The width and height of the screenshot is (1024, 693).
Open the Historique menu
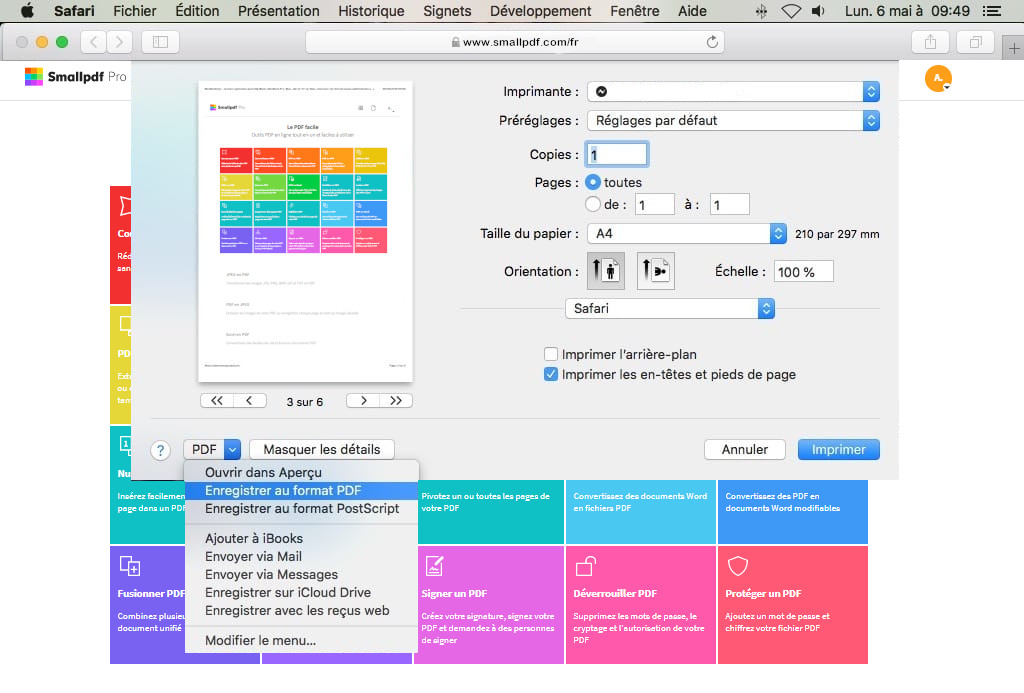(x=371, y=11)
